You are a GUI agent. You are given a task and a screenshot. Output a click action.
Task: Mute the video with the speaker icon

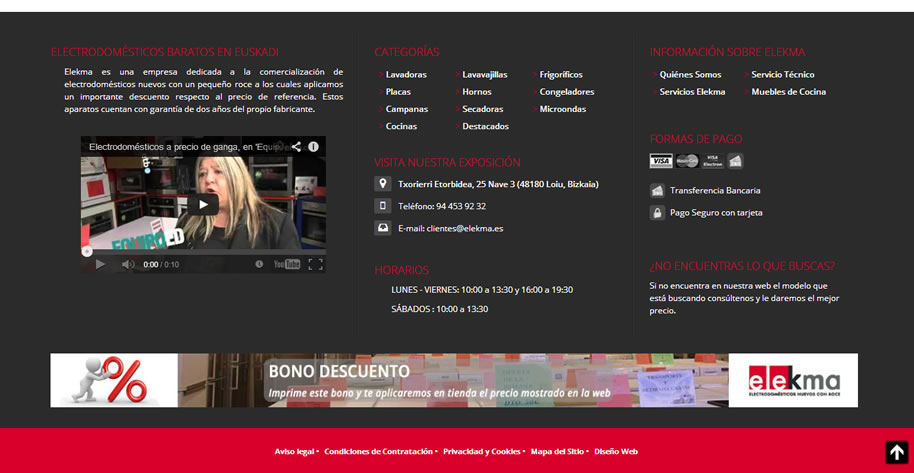(128, 264)
